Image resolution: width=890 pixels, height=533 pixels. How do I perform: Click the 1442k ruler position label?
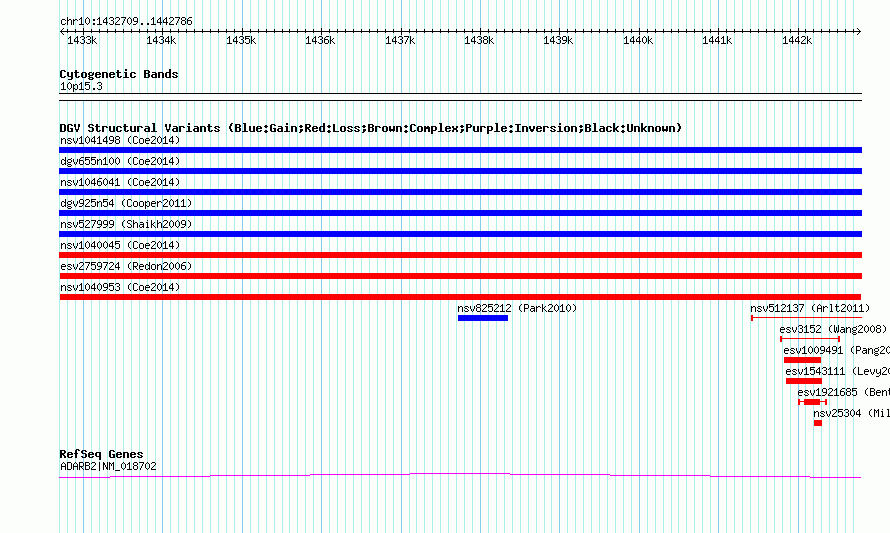pos(797,40)
